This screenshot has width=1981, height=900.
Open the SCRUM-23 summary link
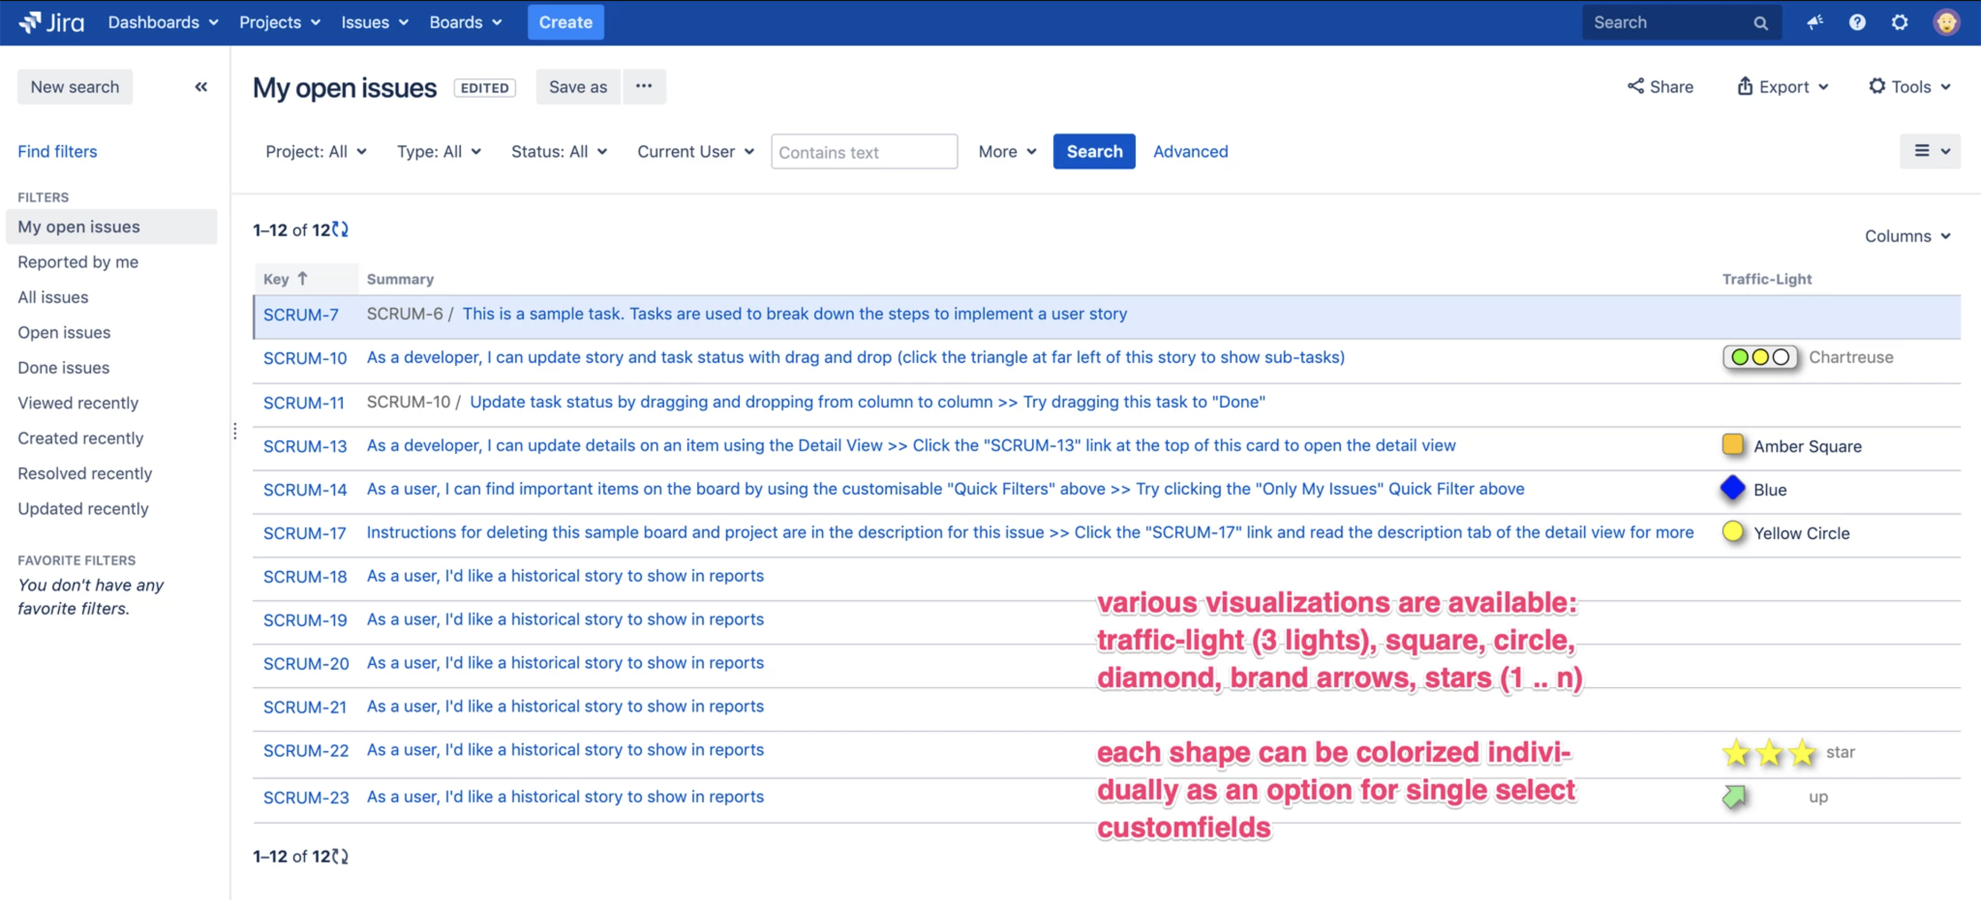click(565, 797)
